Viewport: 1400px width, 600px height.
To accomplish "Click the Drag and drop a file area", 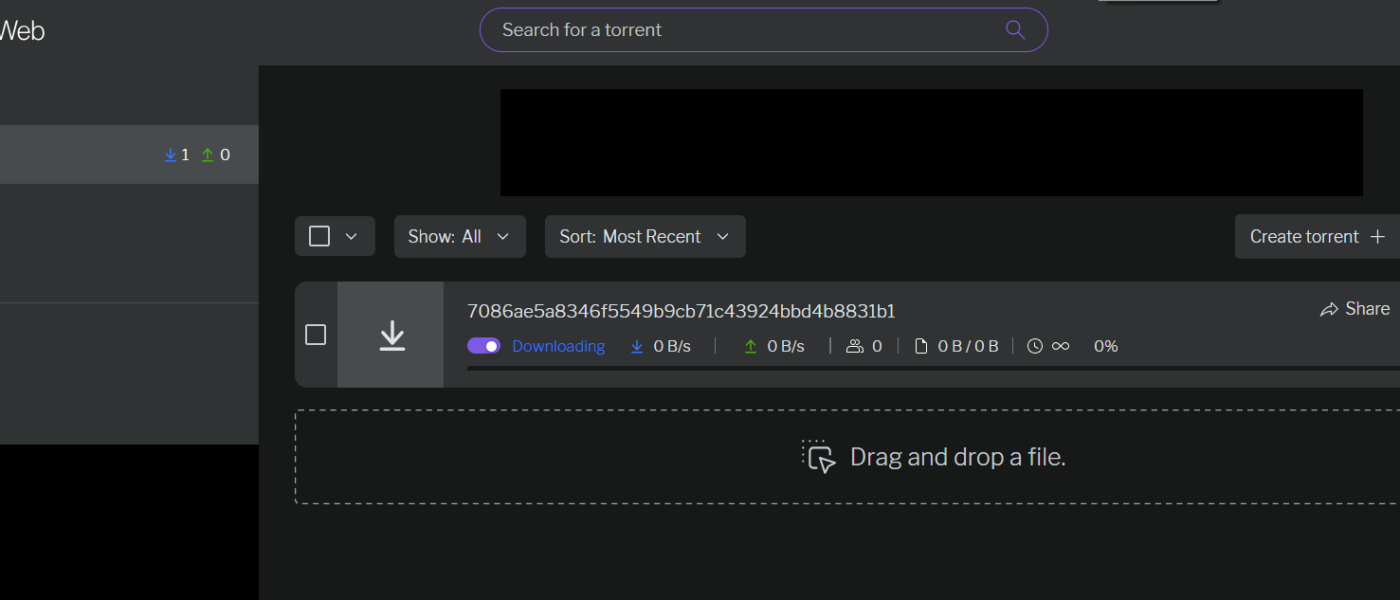I will 847,457.
